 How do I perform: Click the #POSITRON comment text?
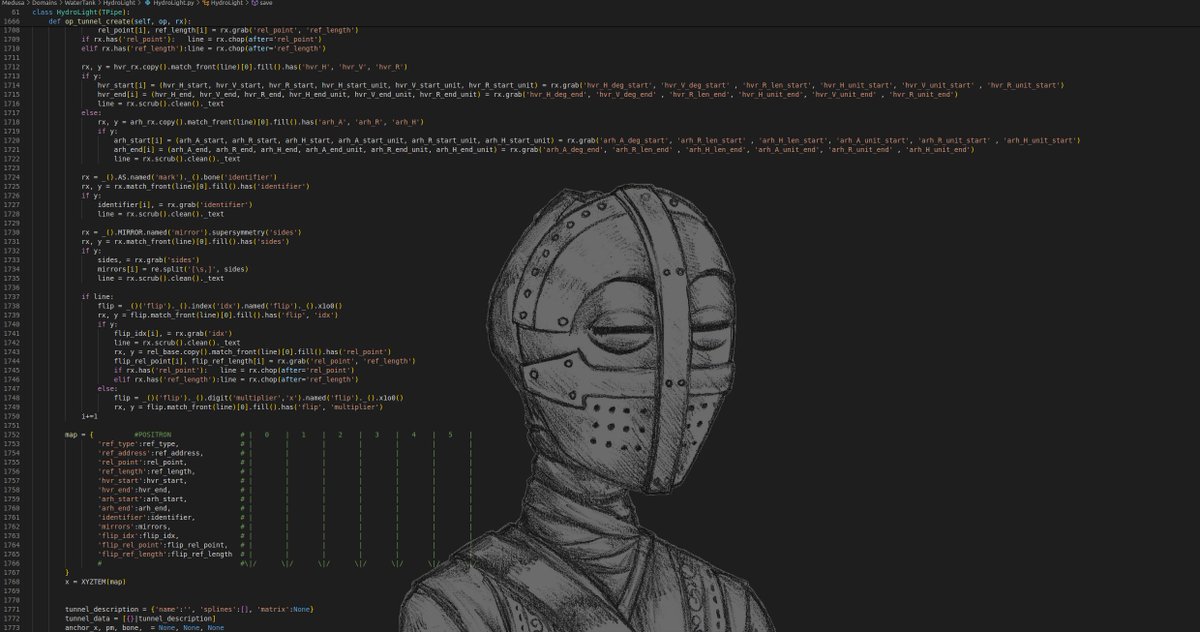click(152, 435)
